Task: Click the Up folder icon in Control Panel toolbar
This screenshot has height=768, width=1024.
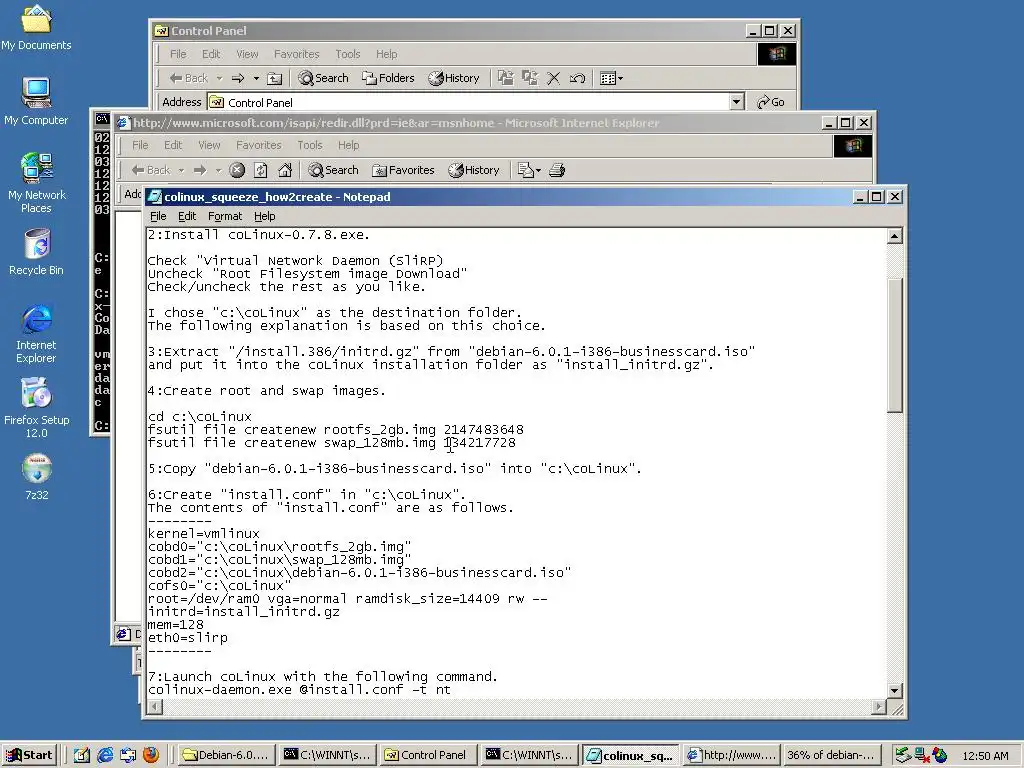Action: 275,78
